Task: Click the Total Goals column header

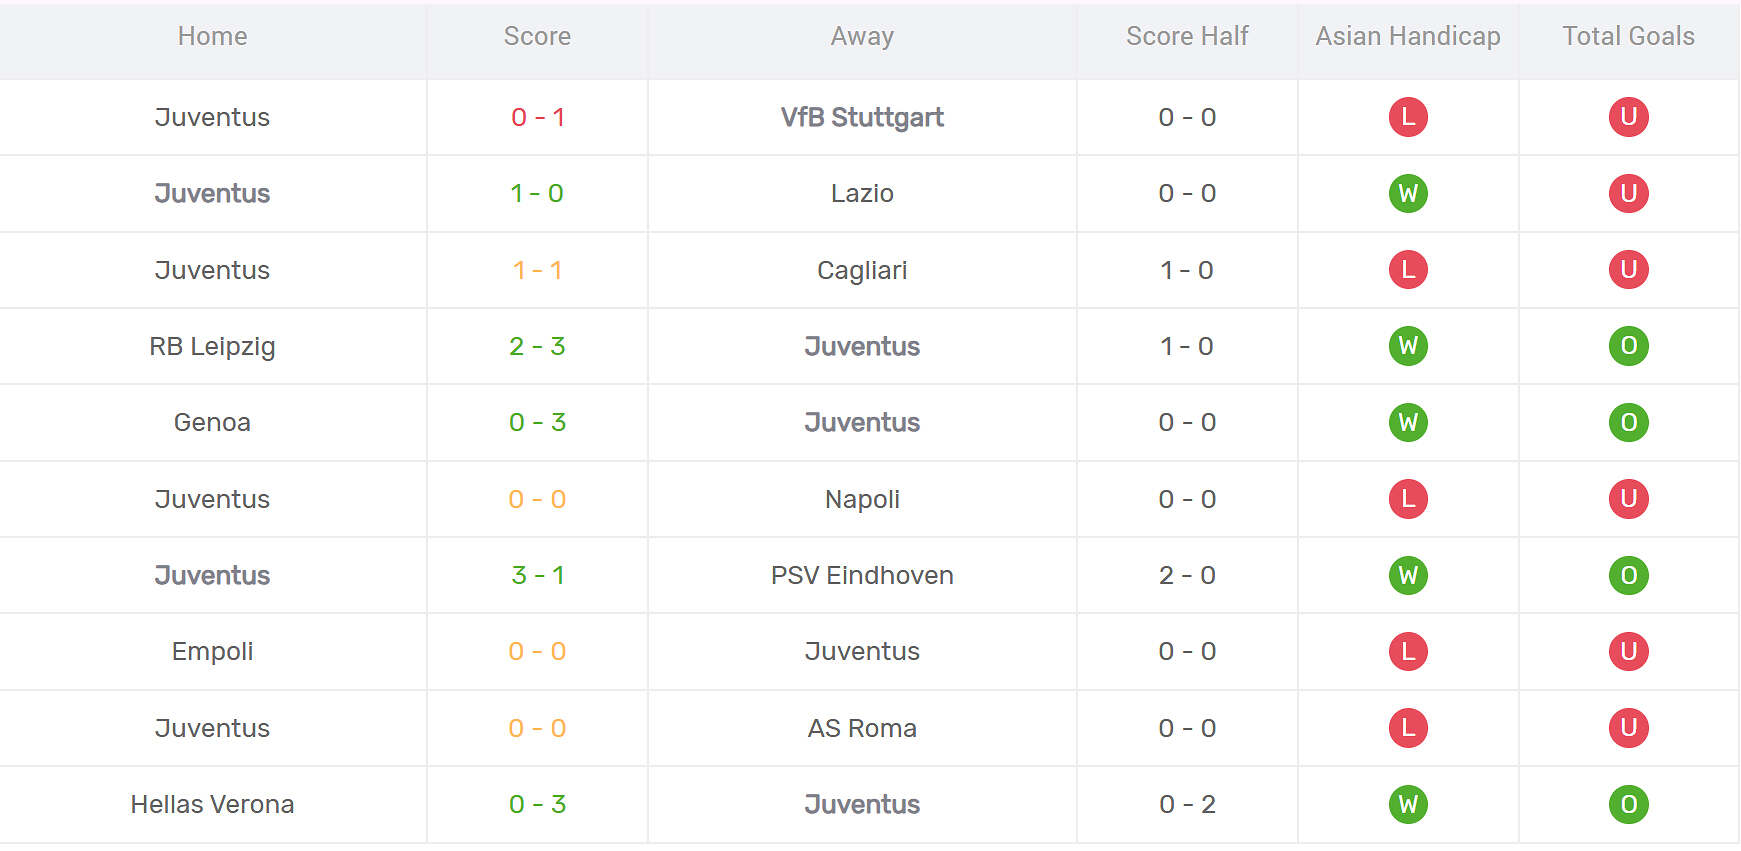Action: tap(1628, 36)
